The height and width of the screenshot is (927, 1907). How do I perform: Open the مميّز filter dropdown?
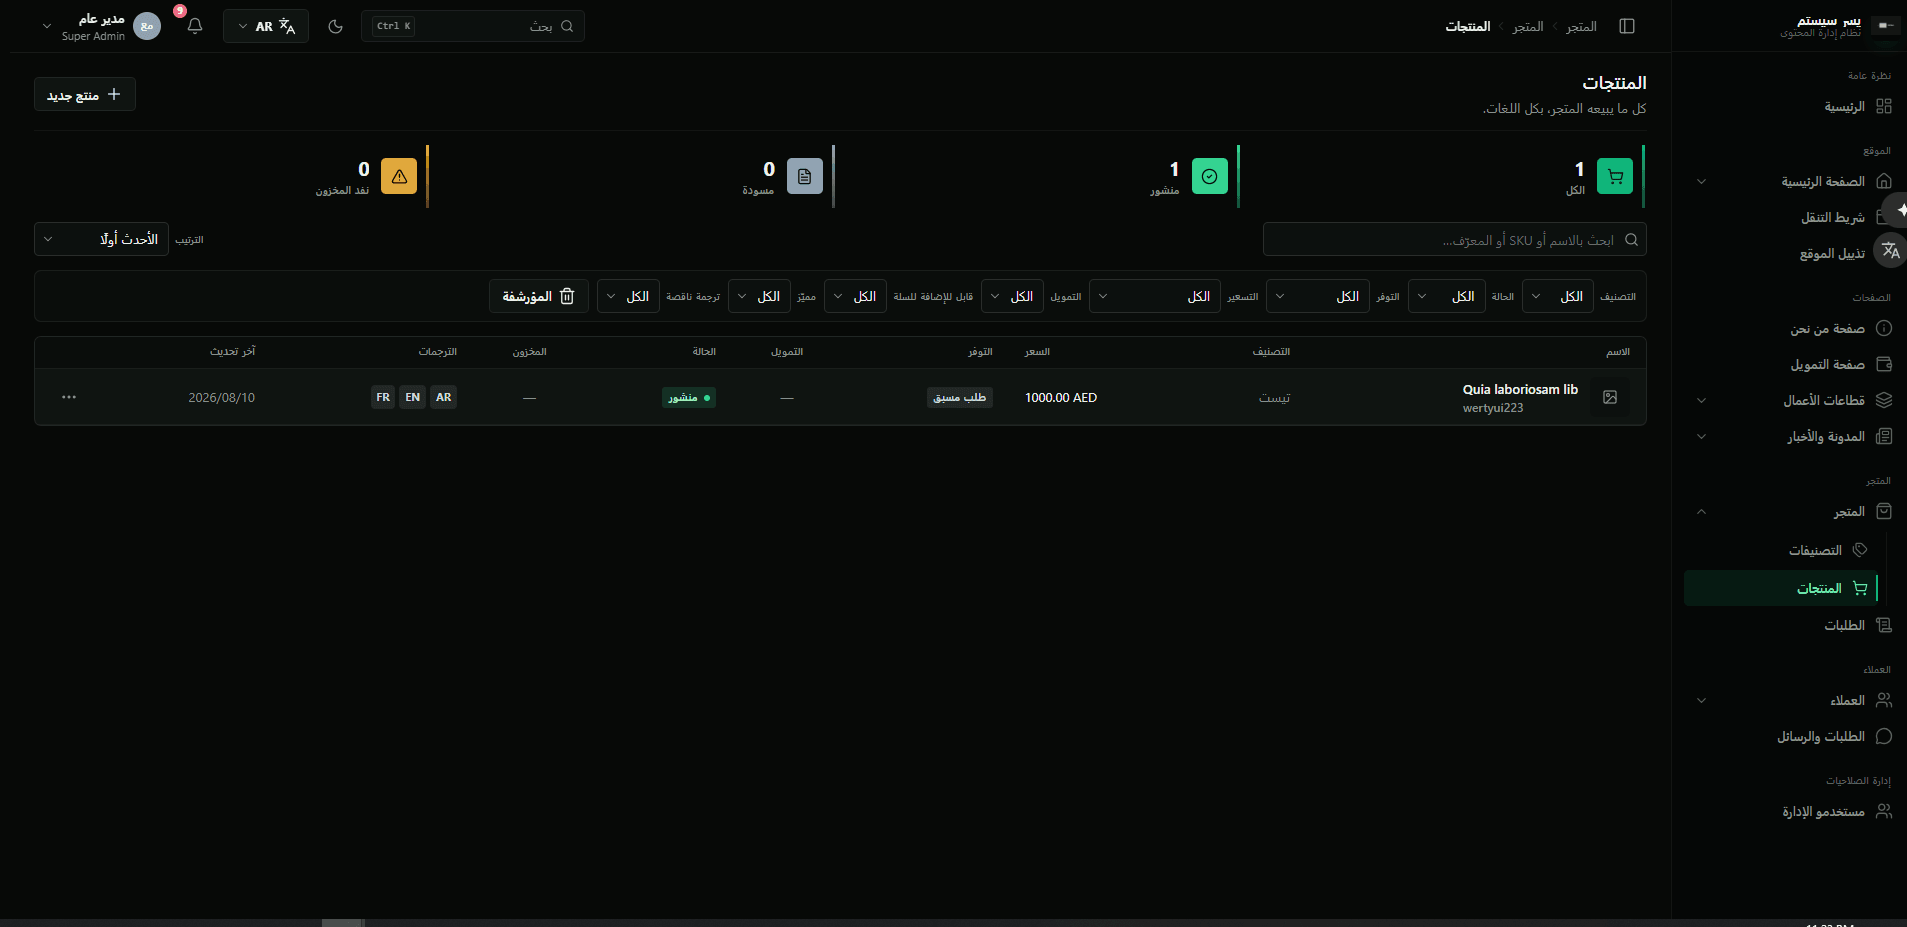tap(759, 296)
